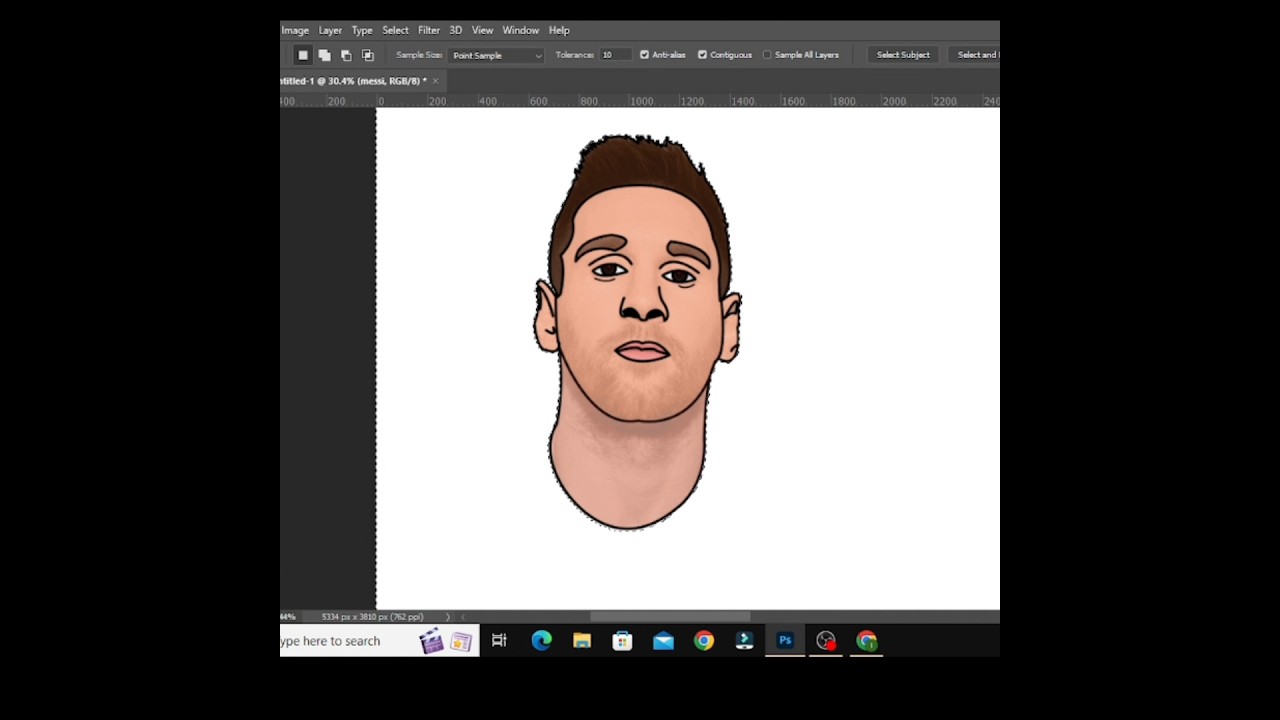This screenshot has height=720, width=1280.
Task: Expand the status bar info arrow
Action: [x=447, y=617]
